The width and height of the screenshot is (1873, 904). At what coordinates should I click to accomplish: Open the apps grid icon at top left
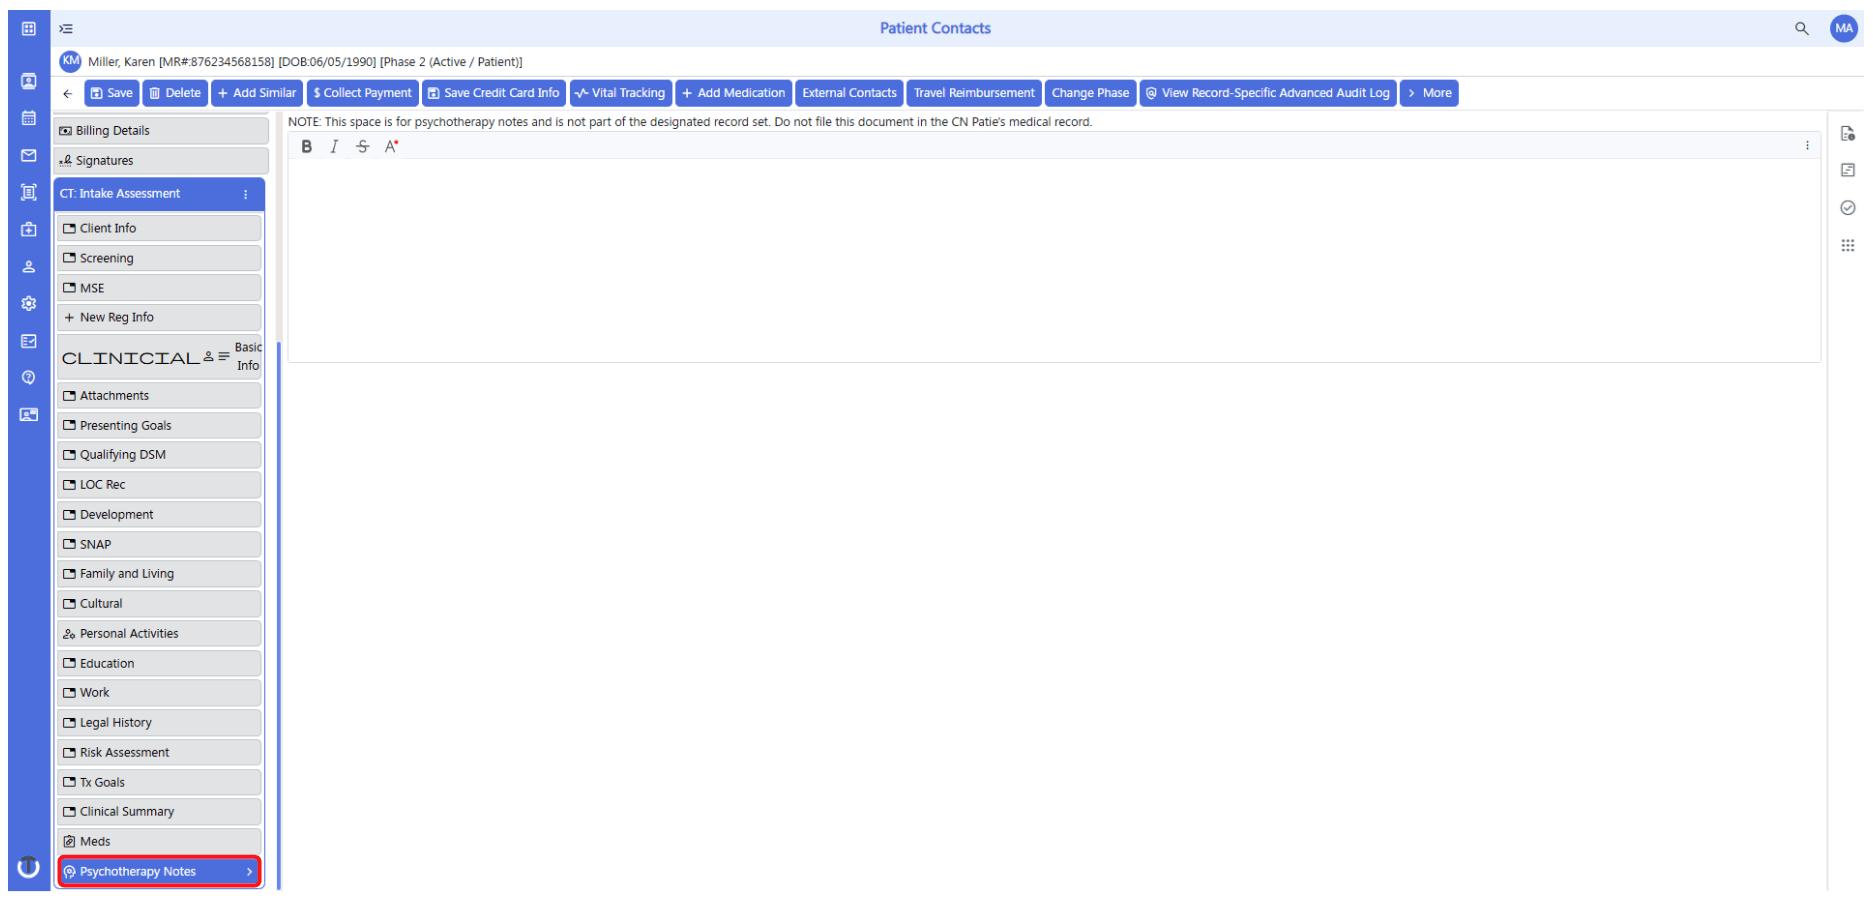coord(29,29)
